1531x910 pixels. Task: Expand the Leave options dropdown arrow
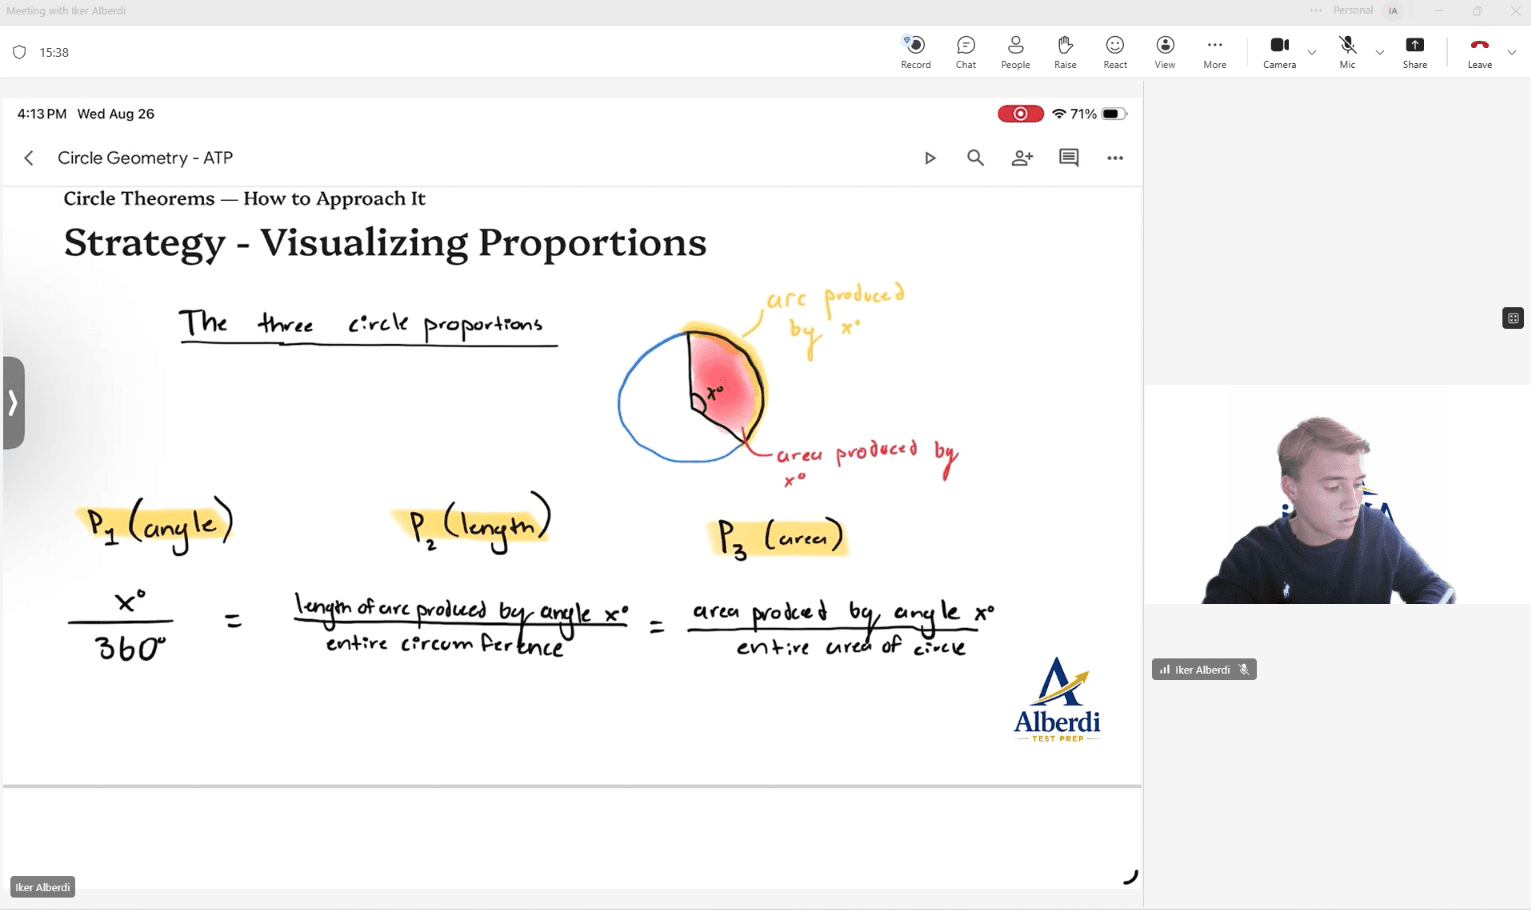[1512, 52]
